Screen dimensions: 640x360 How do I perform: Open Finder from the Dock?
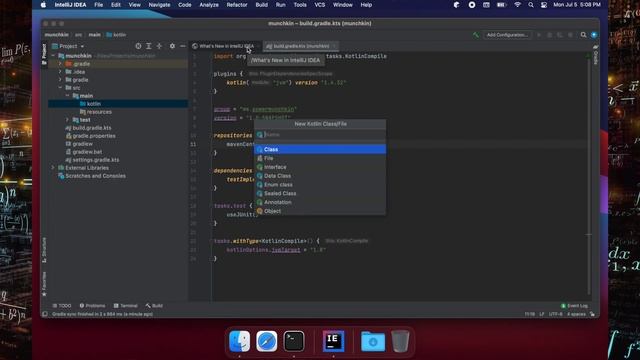[240, 341]
